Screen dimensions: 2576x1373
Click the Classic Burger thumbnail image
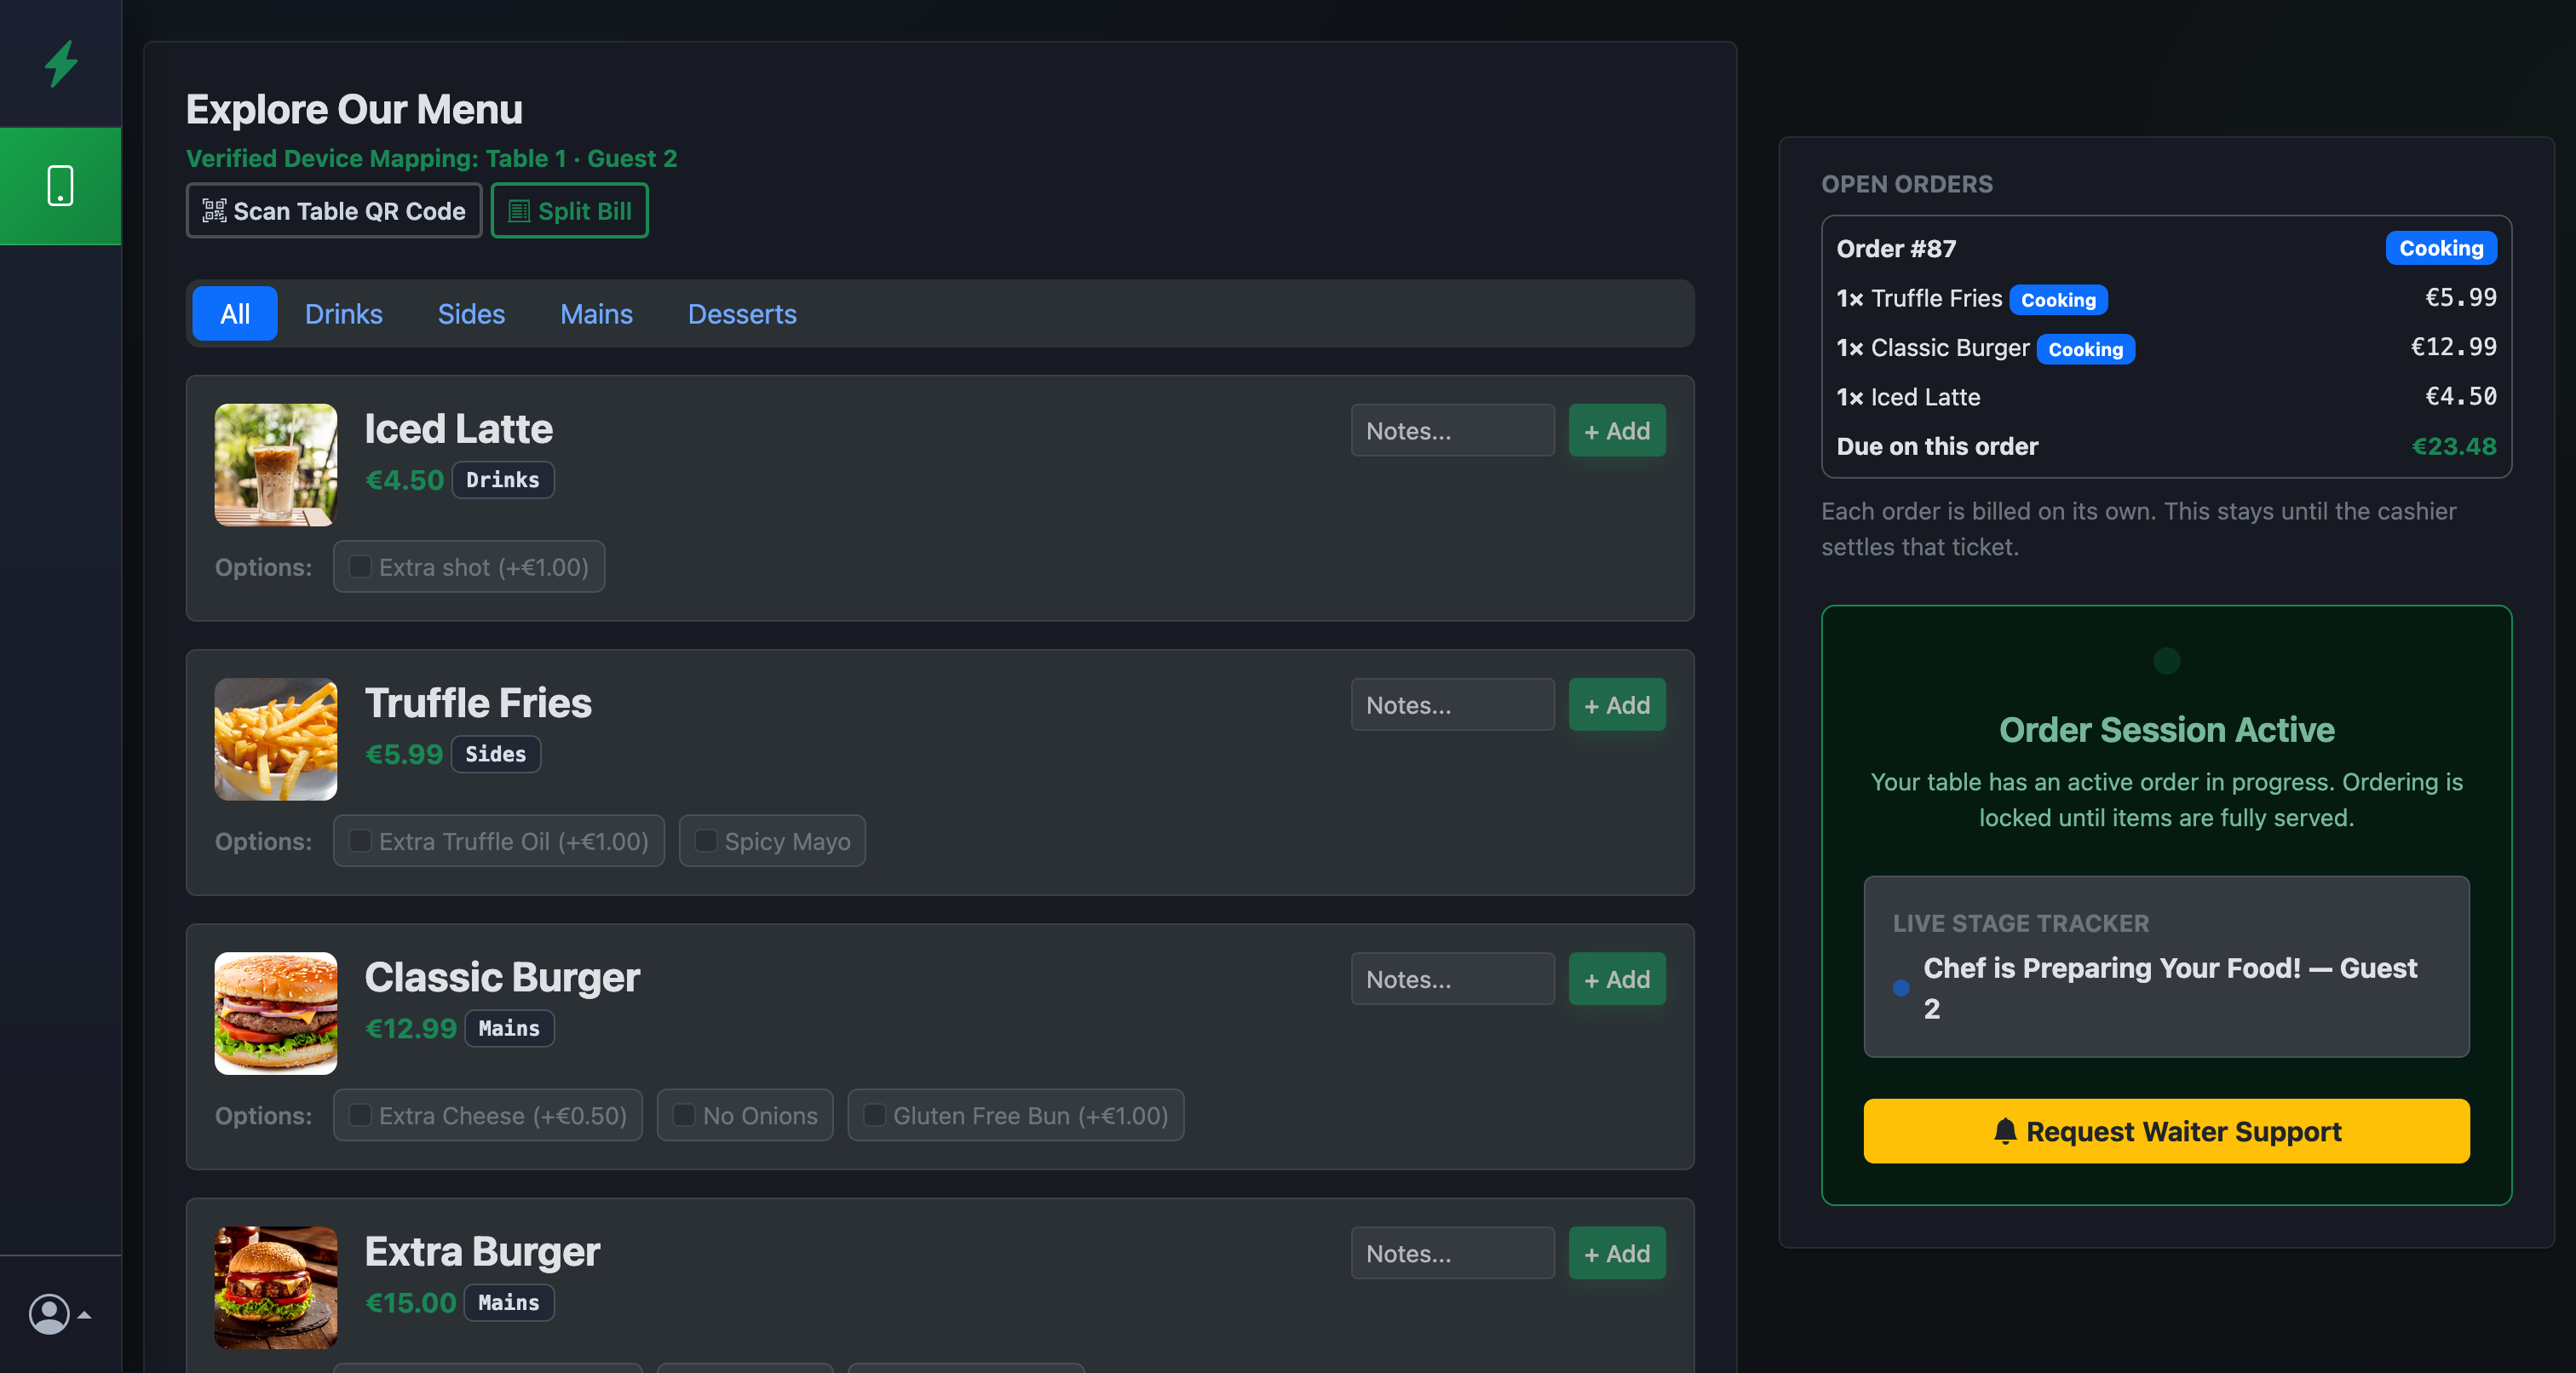(x=276, y=1013)
